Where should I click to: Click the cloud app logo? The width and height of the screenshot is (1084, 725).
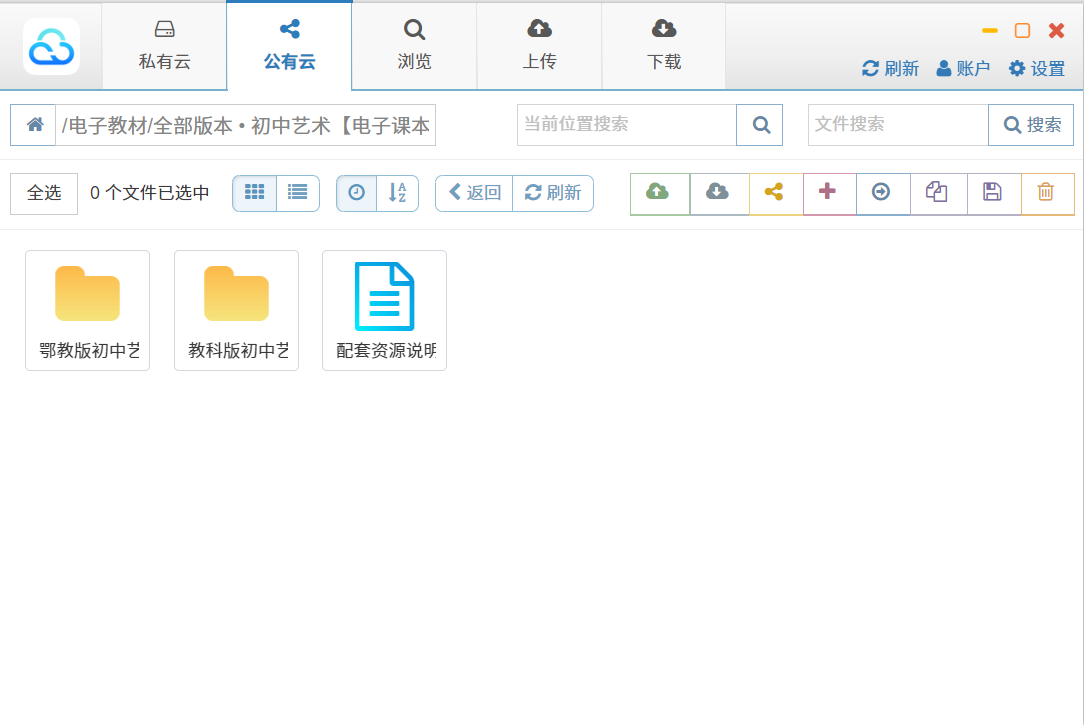pyautogui.click(x=51, y=47)
